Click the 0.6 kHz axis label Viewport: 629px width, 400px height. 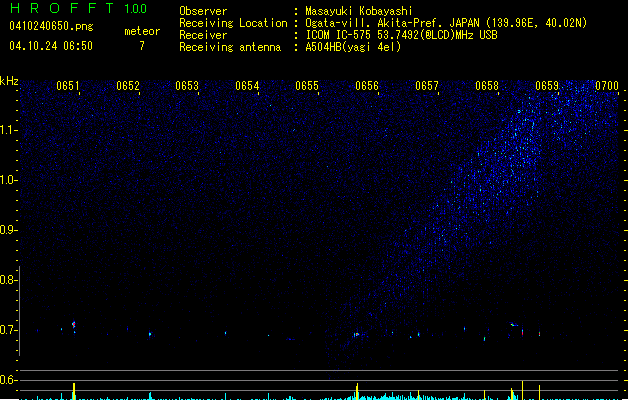click(9, 380)
